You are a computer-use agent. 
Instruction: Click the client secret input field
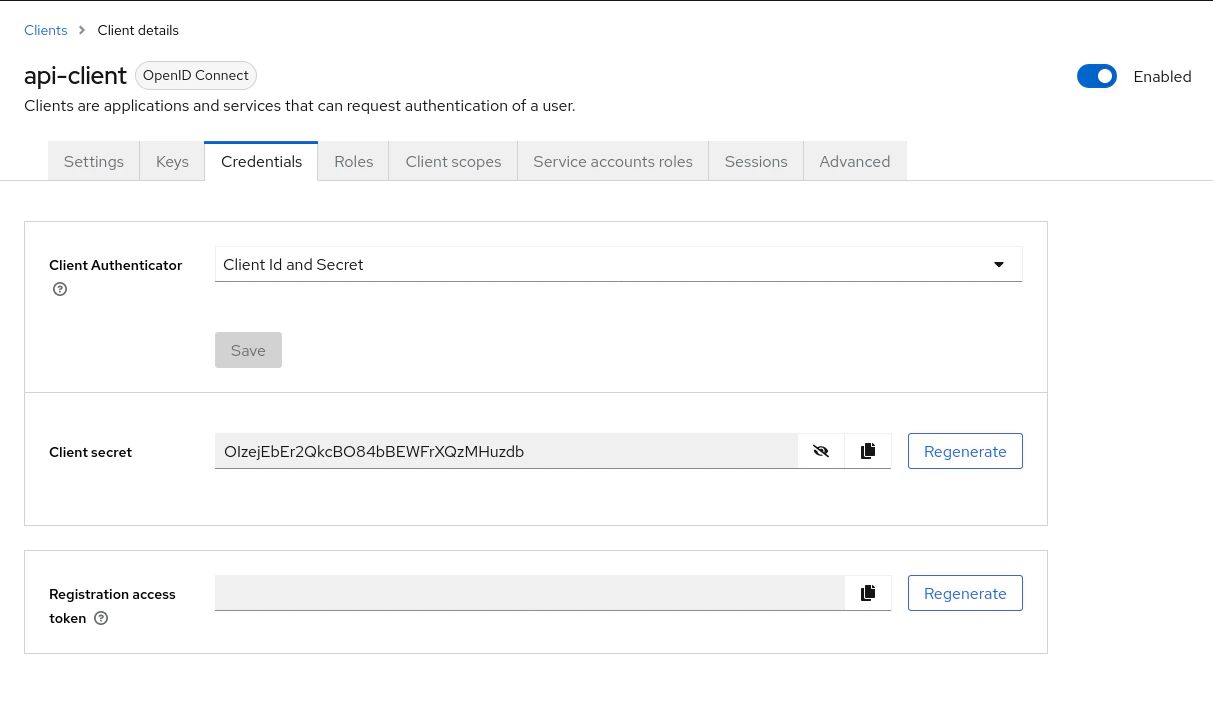[506, 451]
